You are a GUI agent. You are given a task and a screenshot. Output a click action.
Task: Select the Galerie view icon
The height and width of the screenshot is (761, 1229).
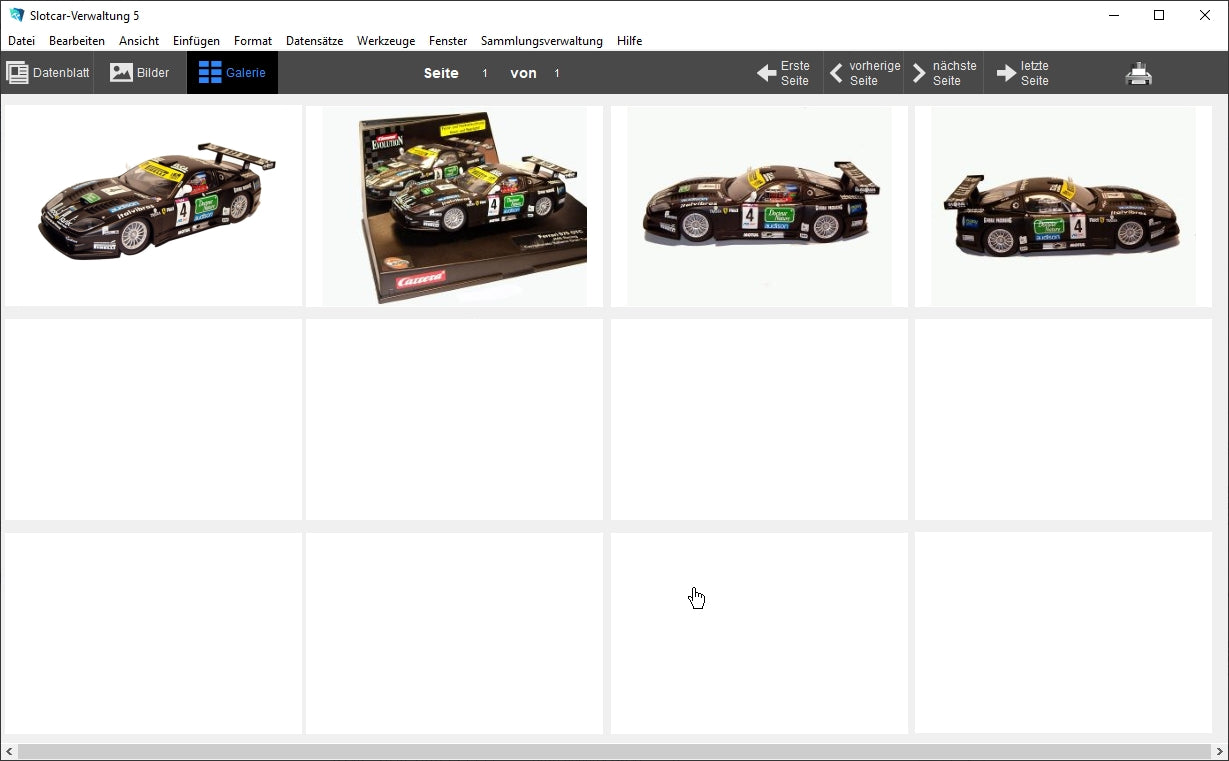coord(211,72)
